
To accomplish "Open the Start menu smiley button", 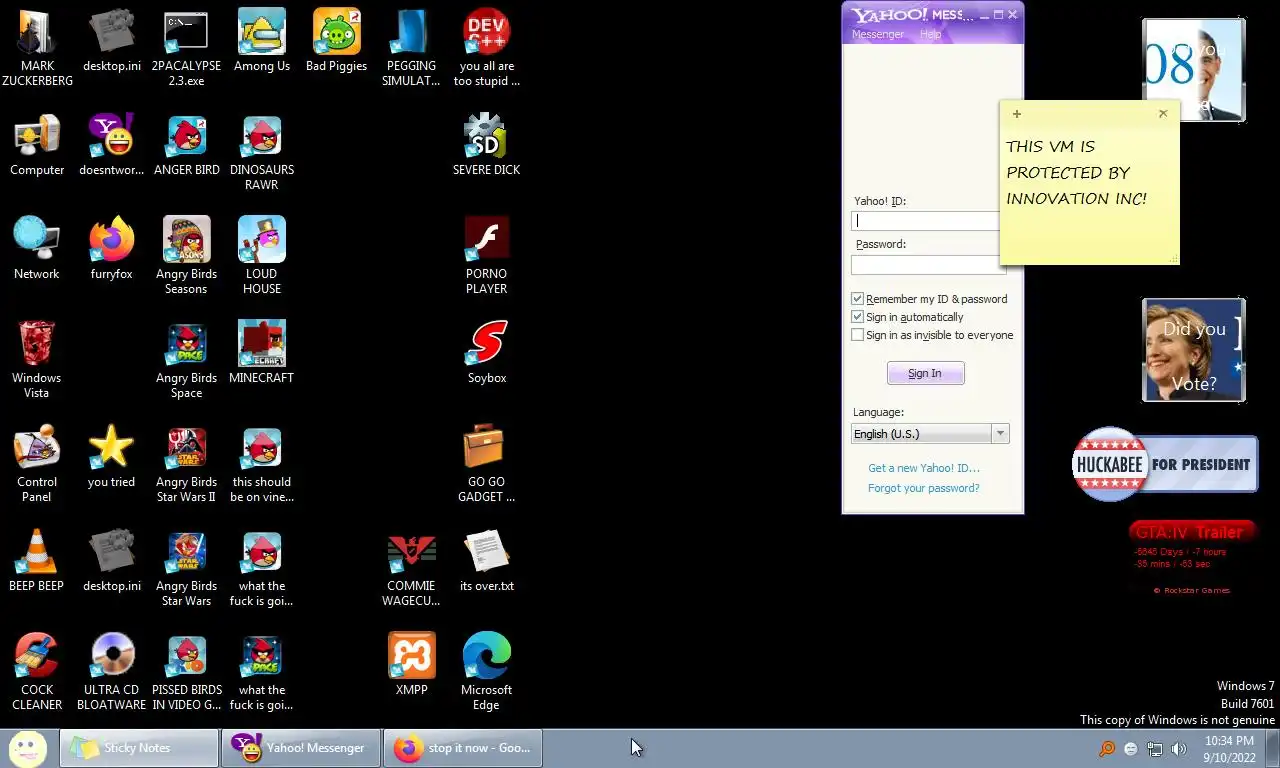I will (x=28, y=747).
